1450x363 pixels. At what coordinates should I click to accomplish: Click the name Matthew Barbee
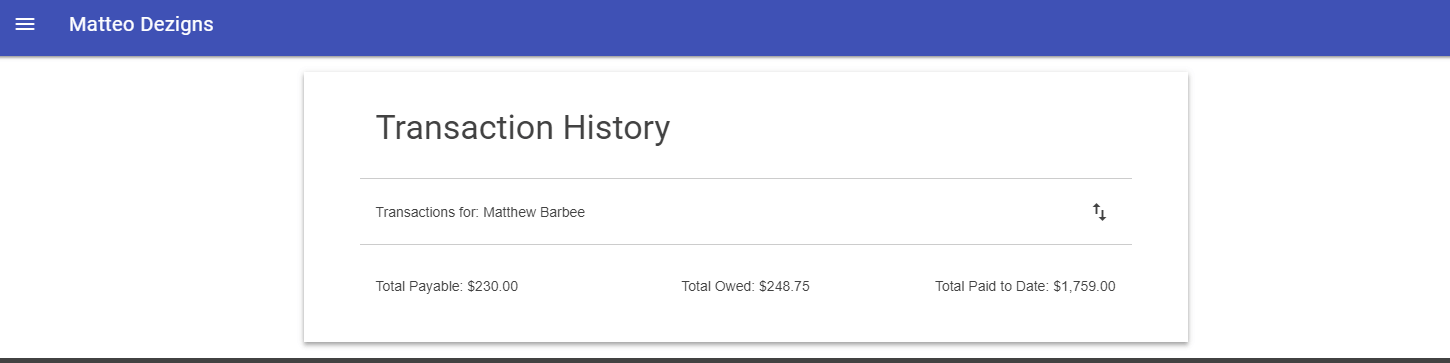534,212
